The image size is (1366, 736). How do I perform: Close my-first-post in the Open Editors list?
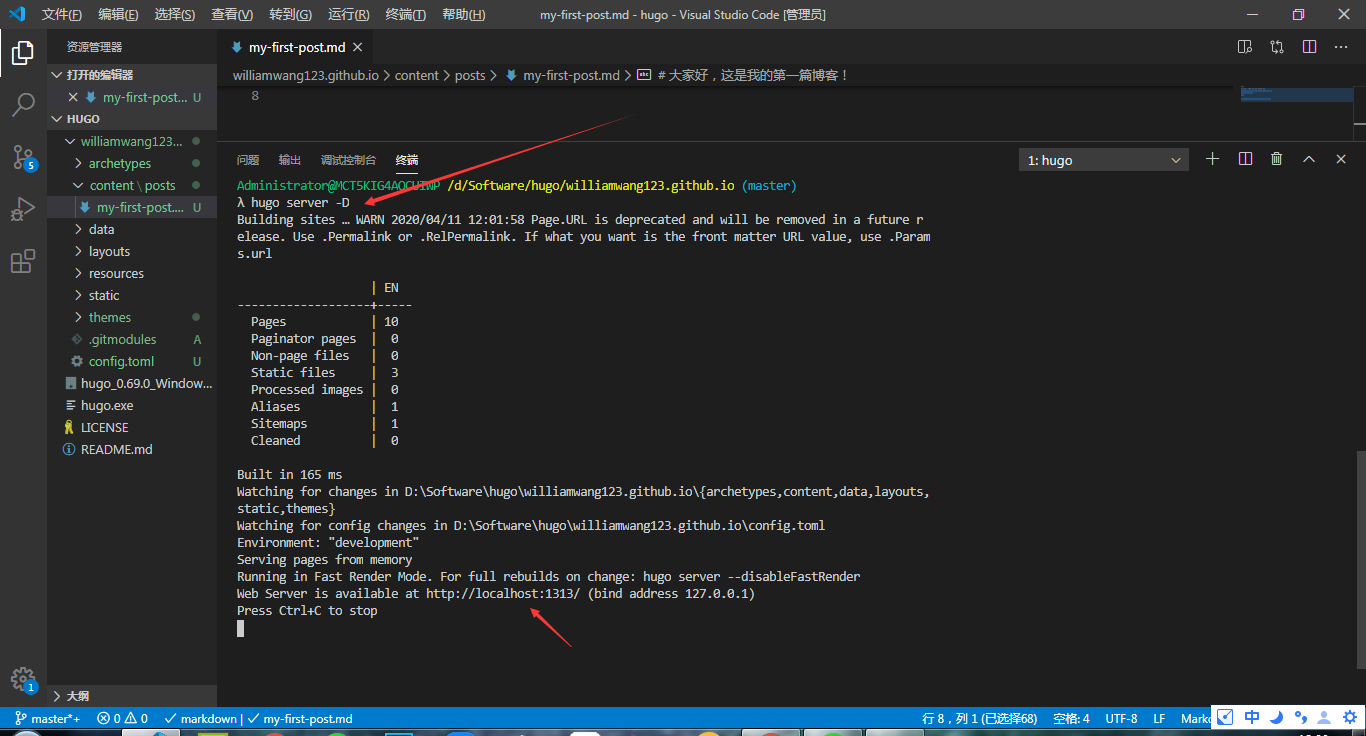point(73,97)
